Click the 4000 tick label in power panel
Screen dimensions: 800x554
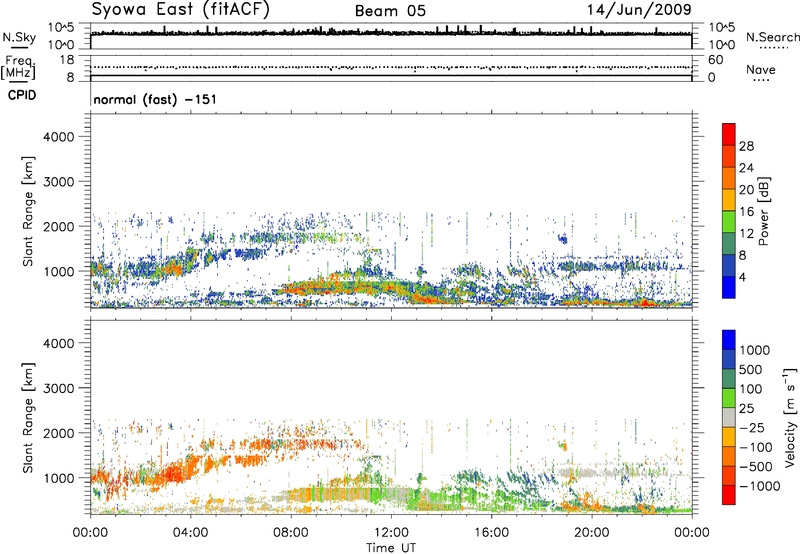[58, 137]
